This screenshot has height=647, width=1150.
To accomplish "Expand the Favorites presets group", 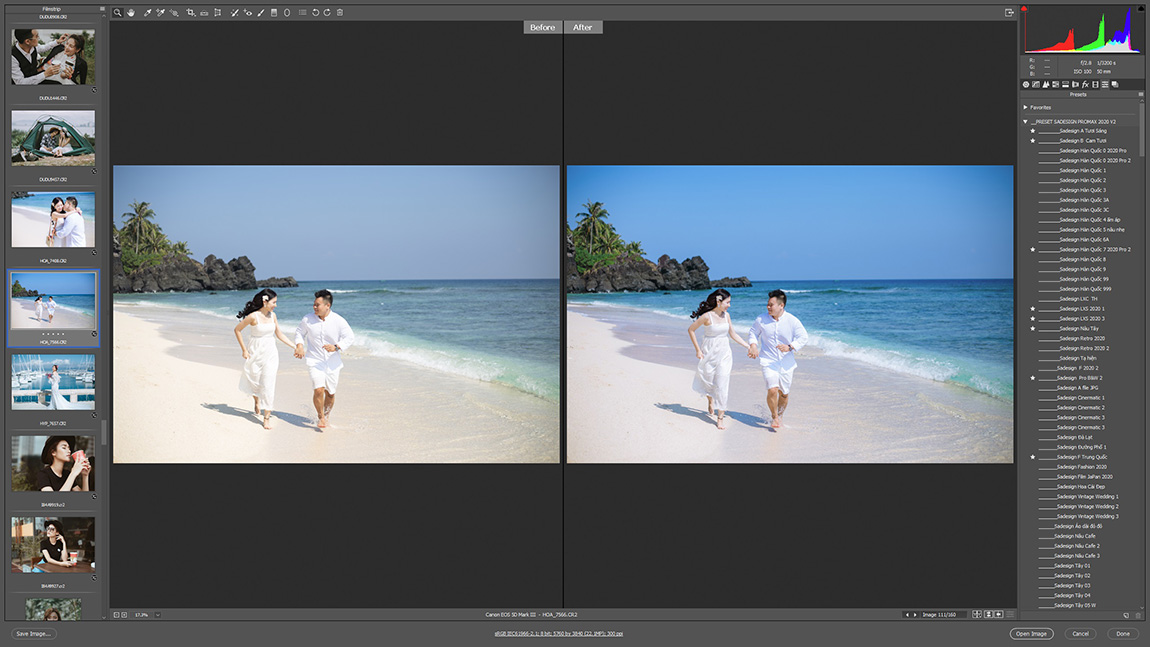I will coord(1026,107).
